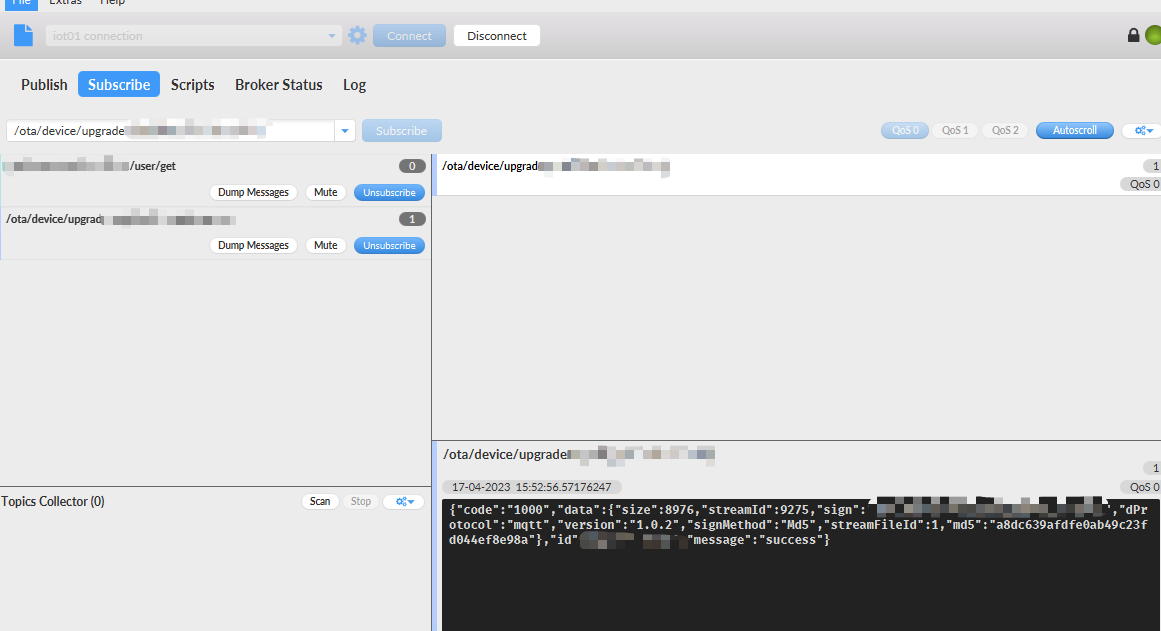Click the Connect button
The image size is (1161, 631).
click(409, 36)
